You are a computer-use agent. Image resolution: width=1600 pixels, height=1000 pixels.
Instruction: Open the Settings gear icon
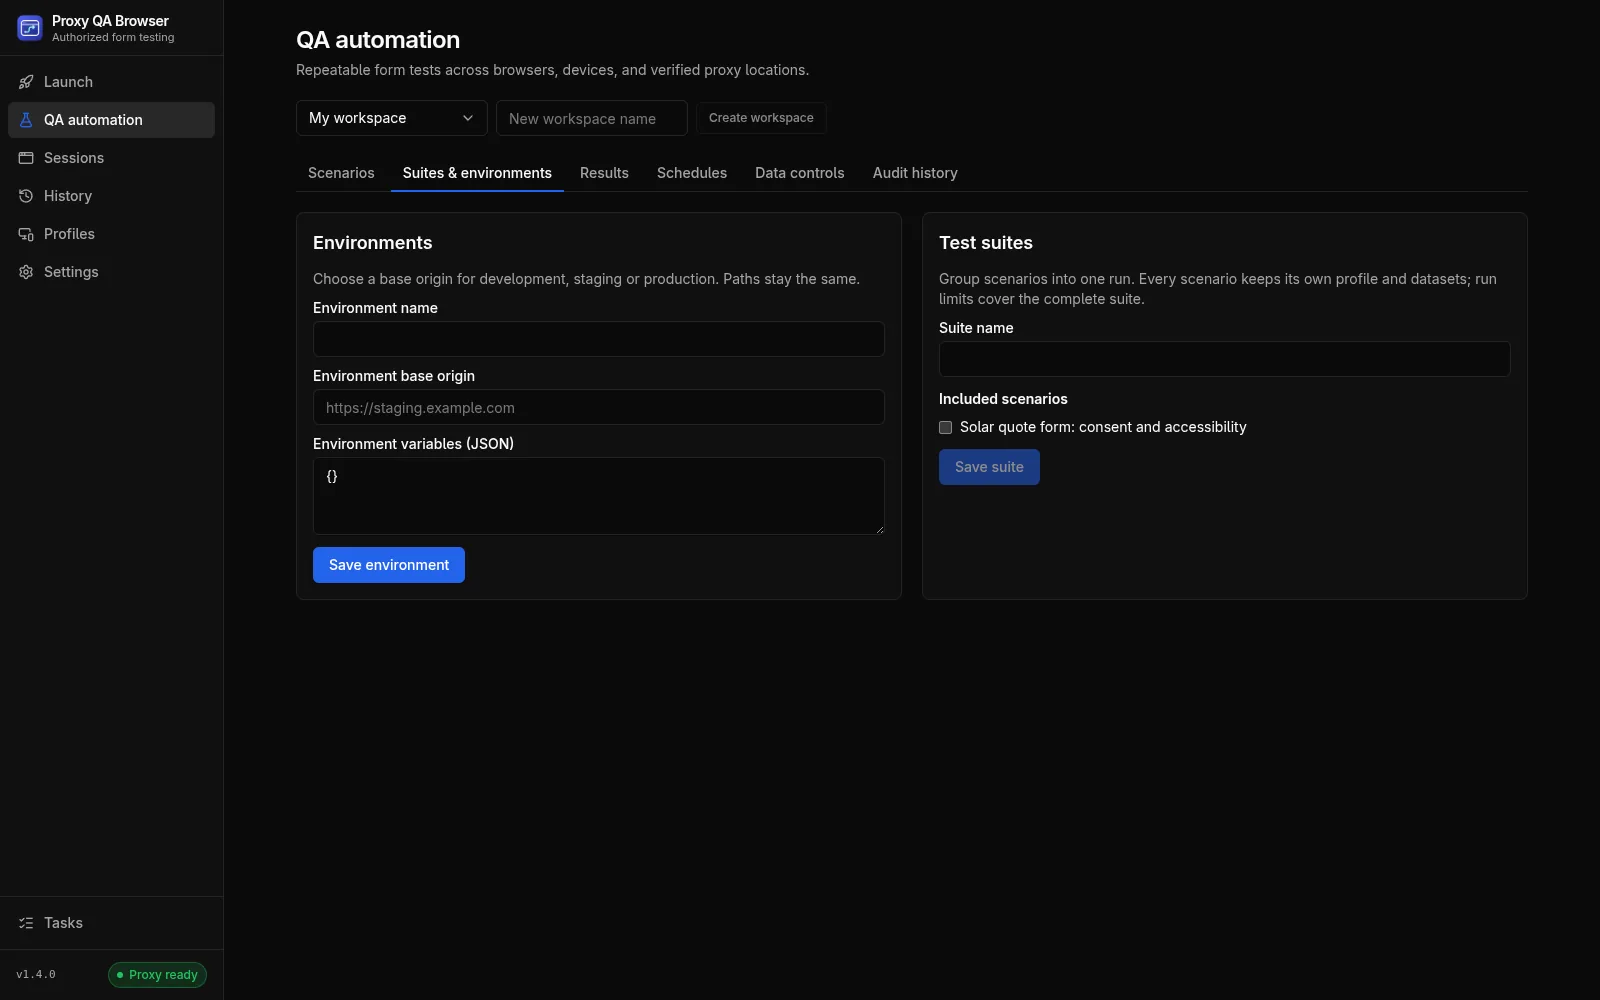(26, 272)
